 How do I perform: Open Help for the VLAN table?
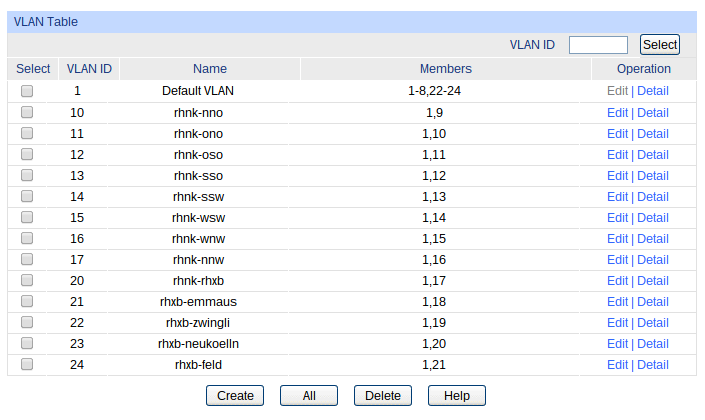[457, 396]
